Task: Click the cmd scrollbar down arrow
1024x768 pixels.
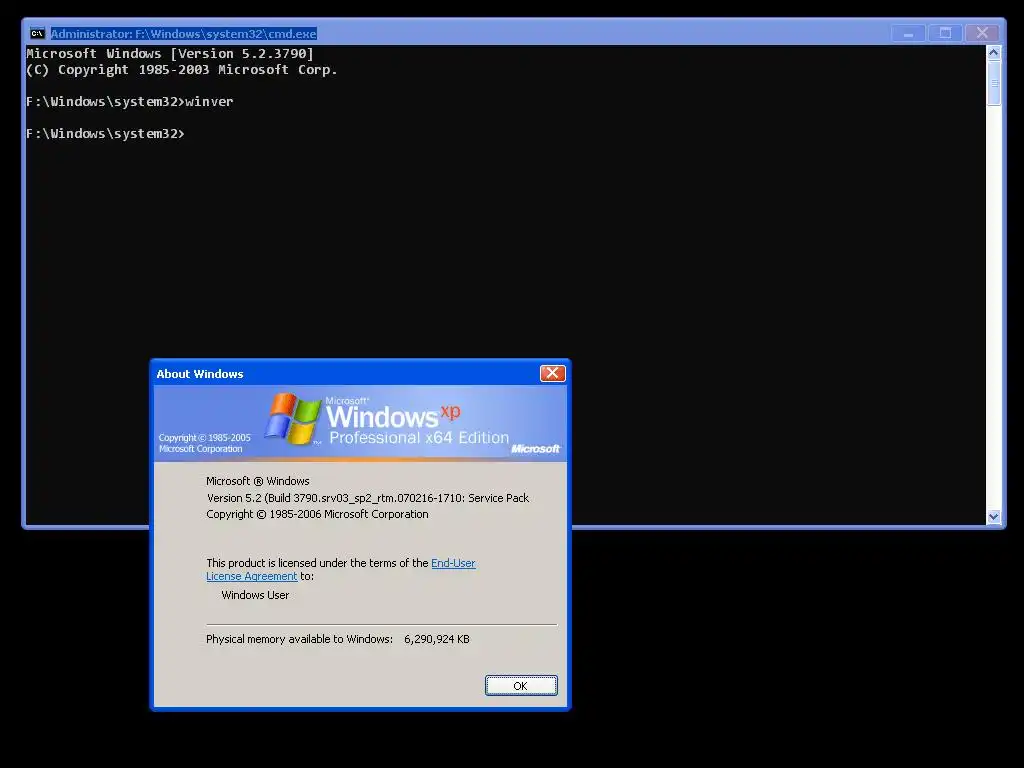Action: [x=993, y=517]
